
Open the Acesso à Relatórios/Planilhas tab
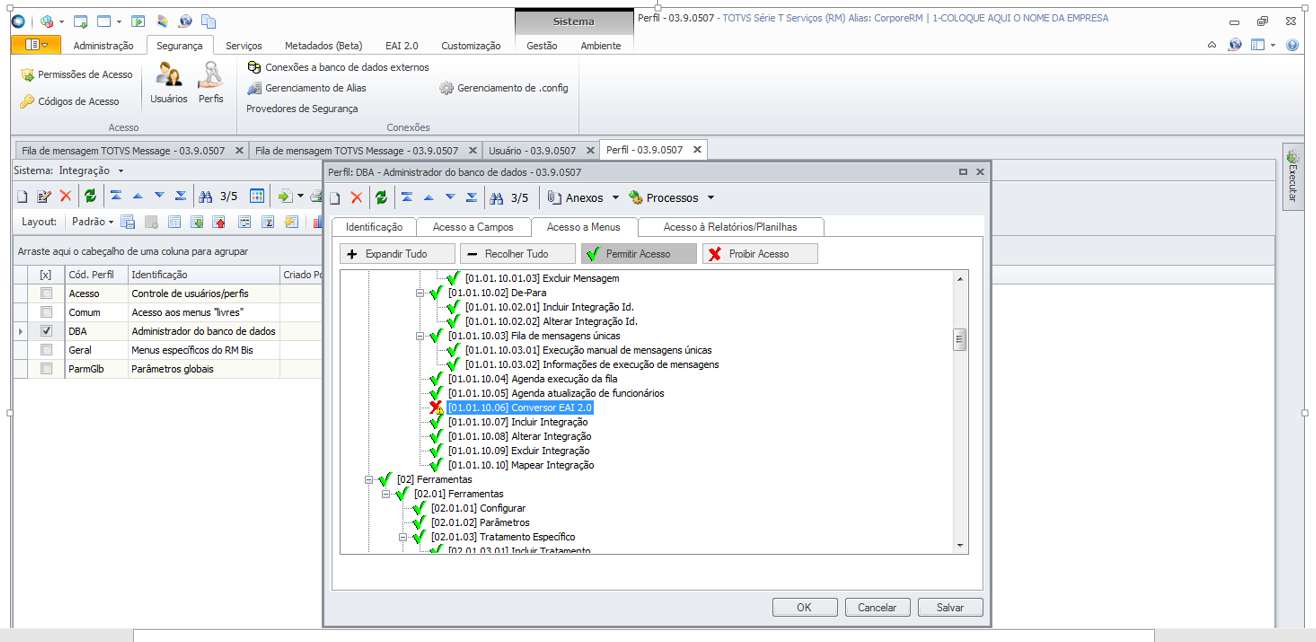[x=730, y=227]
